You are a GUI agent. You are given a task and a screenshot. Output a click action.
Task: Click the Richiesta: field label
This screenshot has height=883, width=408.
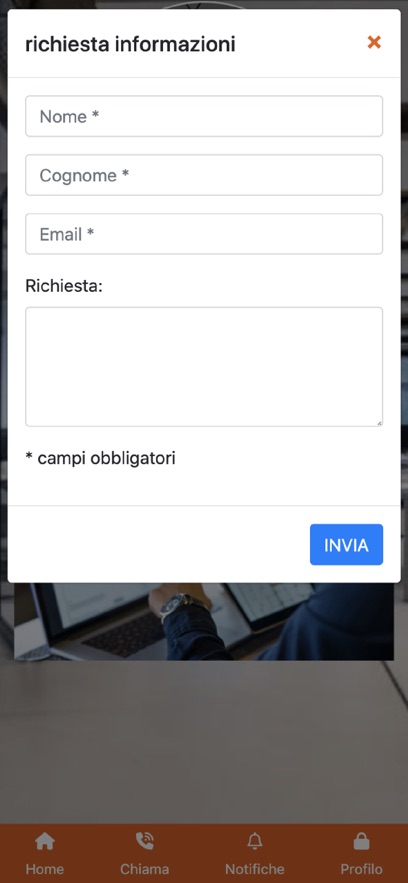point(64,286)
